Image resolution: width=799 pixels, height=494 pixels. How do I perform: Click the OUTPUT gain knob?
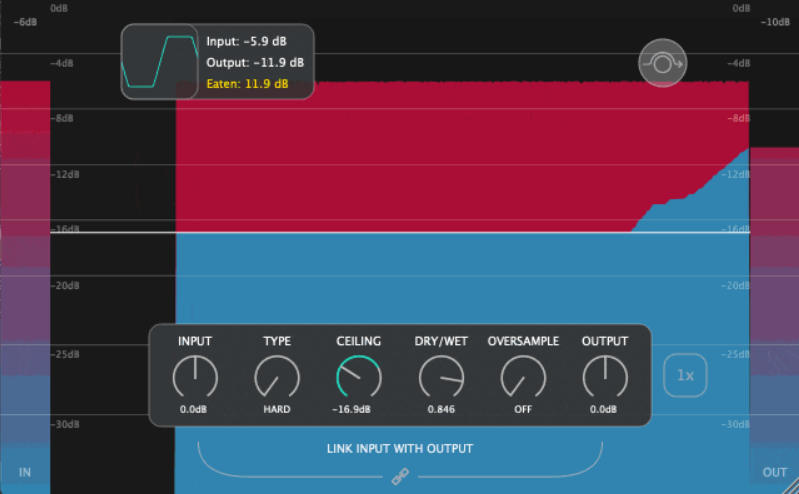[x=605, y=378]
